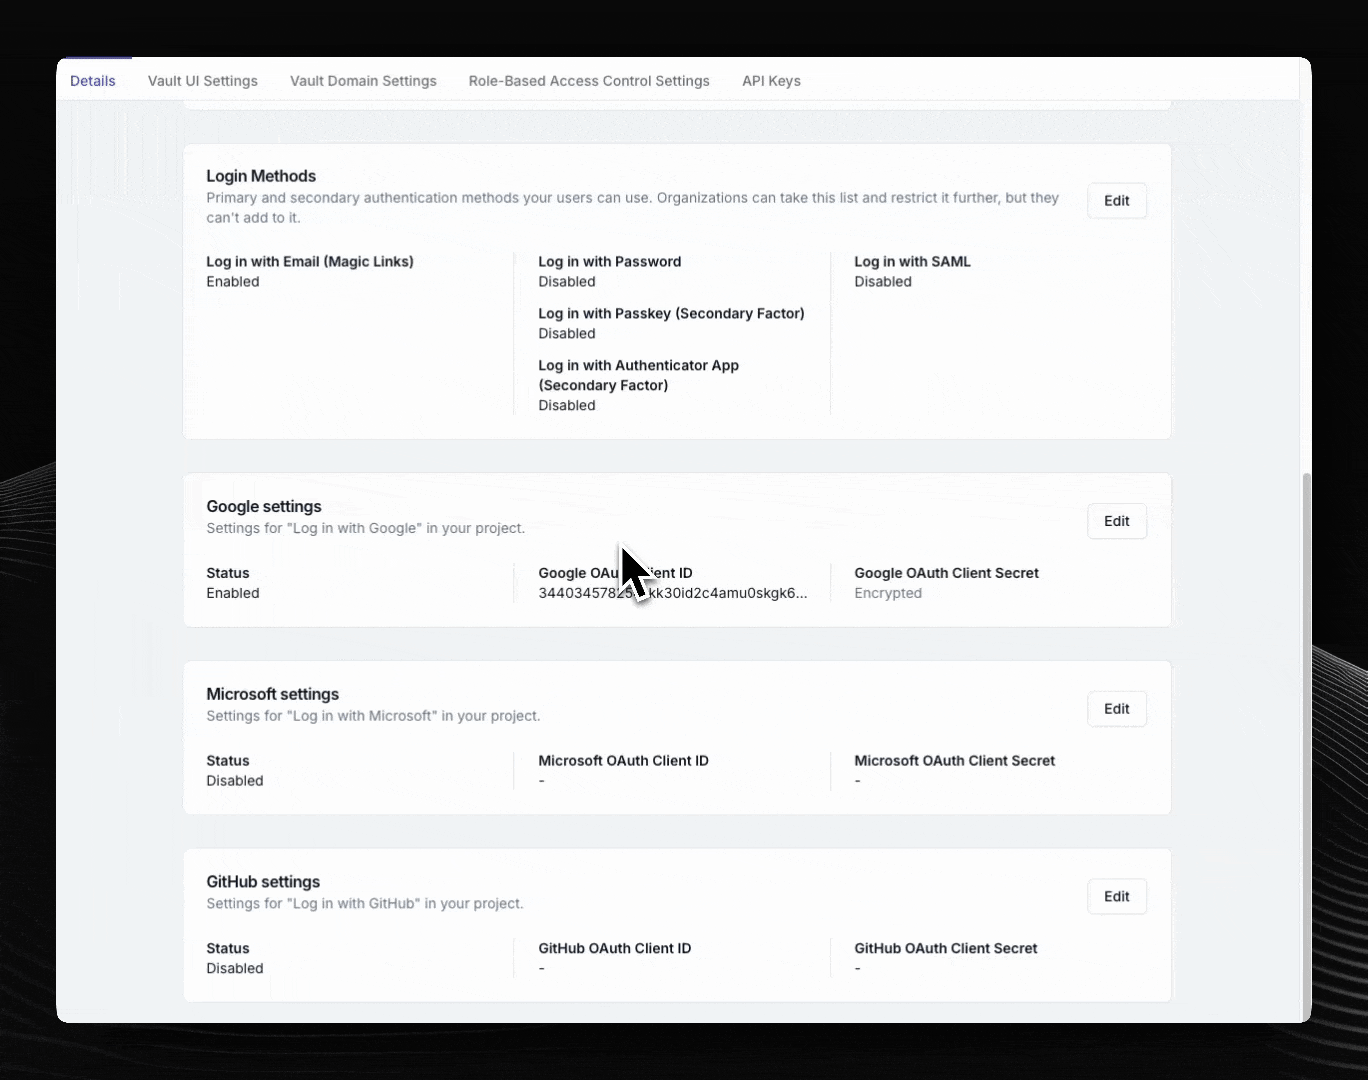The width and height of the screenshot is (1368, 1080).
Task: Click GitHub OAuth Client Secret label
Action: (x=945, y=949)
